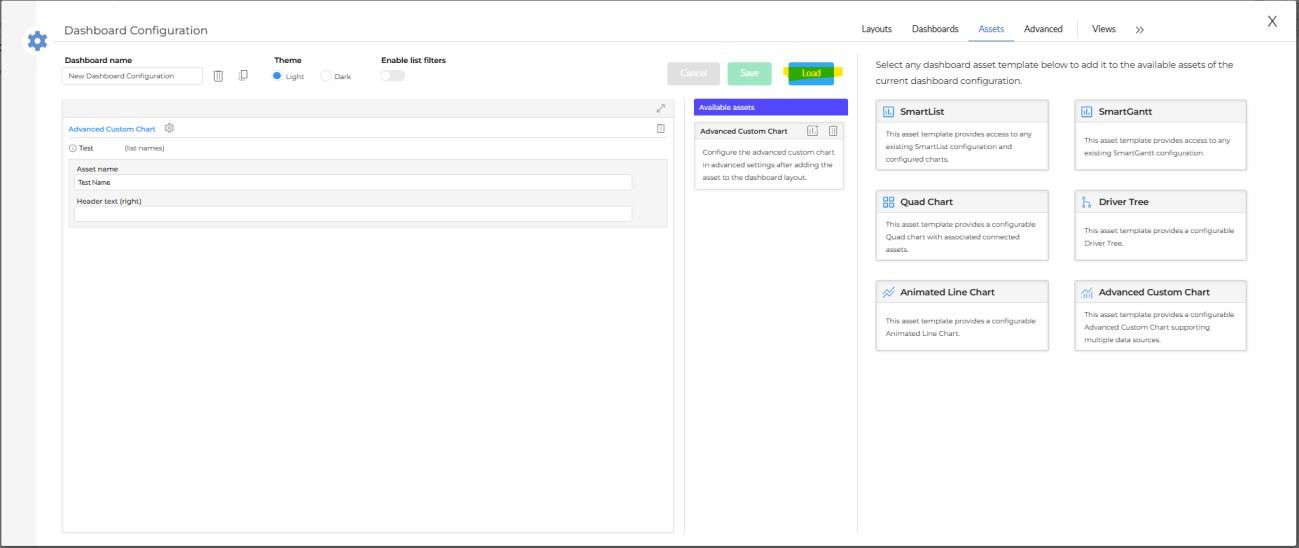This screenshot has width=1299, height=548.
Task: Click the "Asset name" label
Action: click(97, 169)
